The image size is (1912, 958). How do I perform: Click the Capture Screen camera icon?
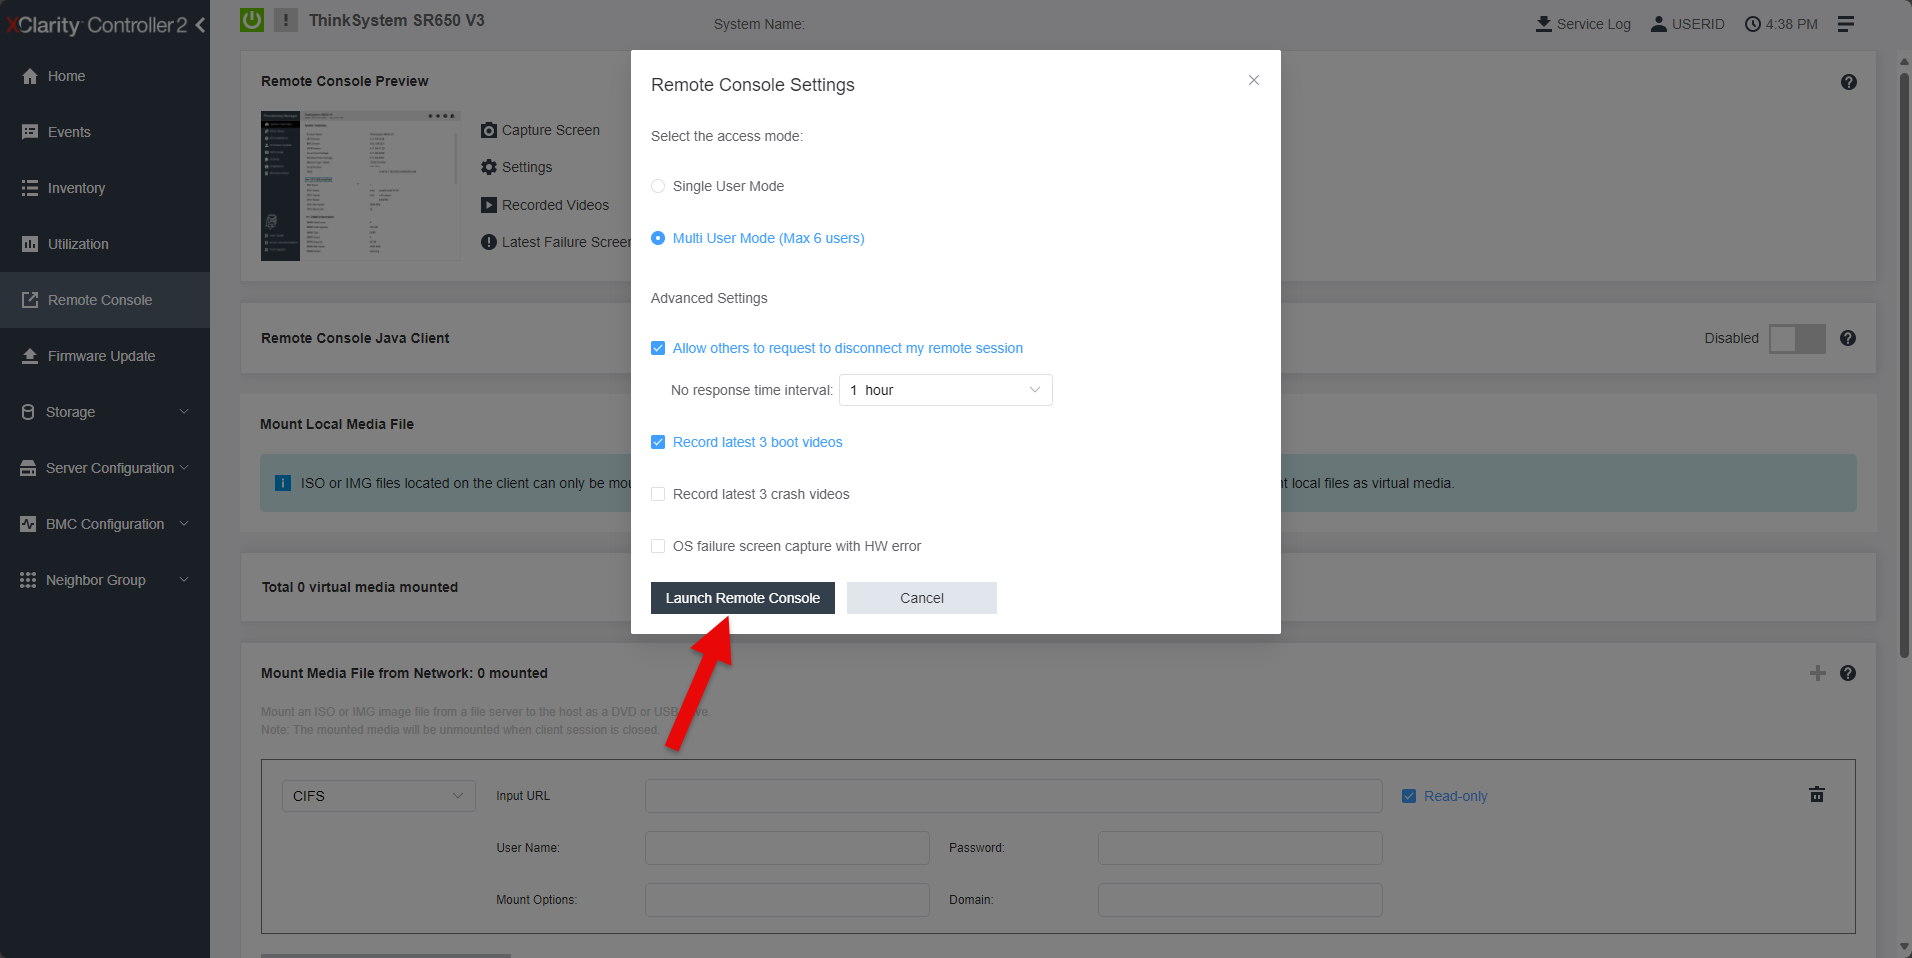[x=489, y=130]
